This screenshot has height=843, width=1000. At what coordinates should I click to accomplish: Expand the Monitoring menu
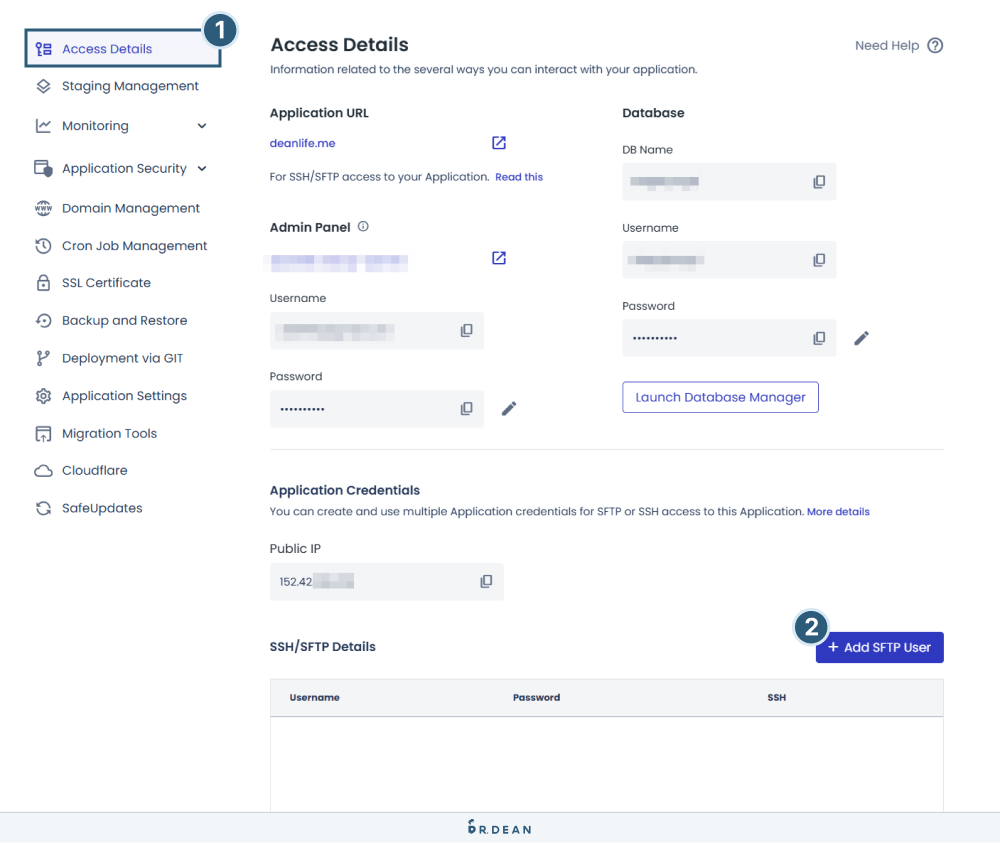click(202, 125)
